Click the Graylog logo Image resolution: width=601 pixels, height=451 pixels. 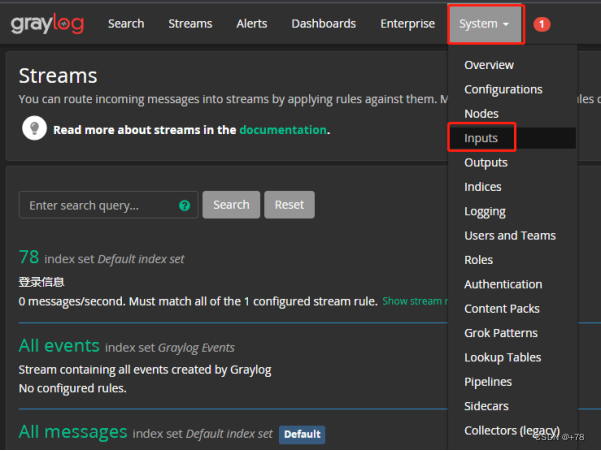47,24
